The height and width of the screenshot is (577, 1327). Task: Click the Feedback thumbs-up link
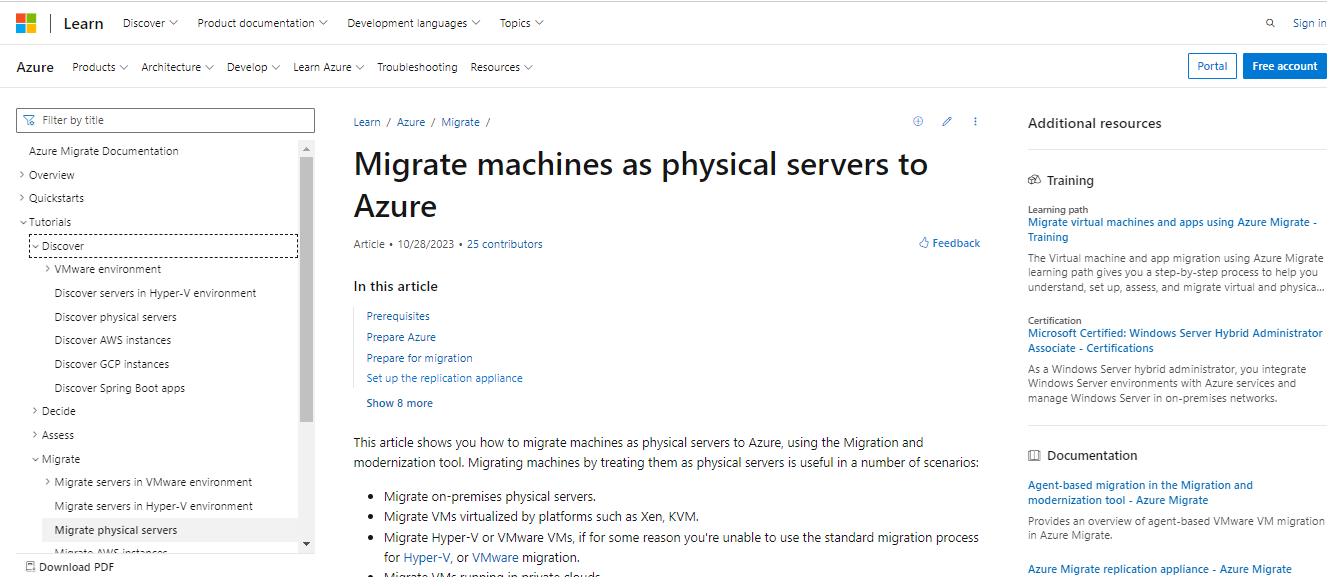tap(949, 243)
